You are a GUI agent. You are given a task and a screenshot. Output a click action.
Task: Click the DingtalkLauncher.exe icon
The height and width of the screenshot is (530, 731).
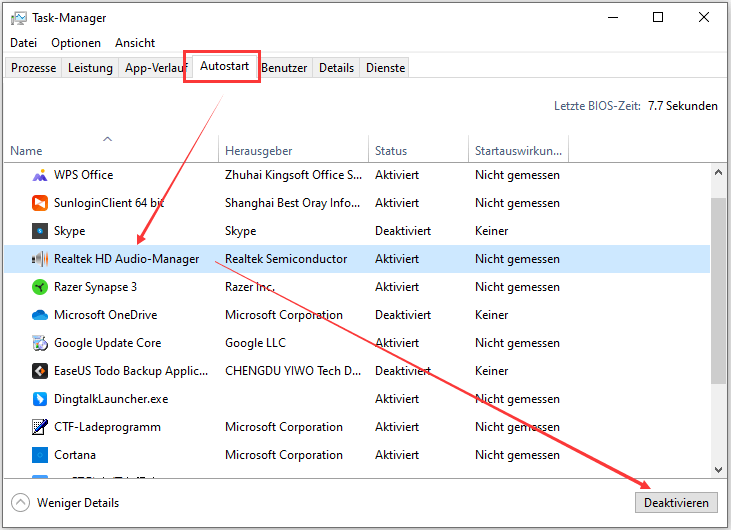(x=40, y=399)
